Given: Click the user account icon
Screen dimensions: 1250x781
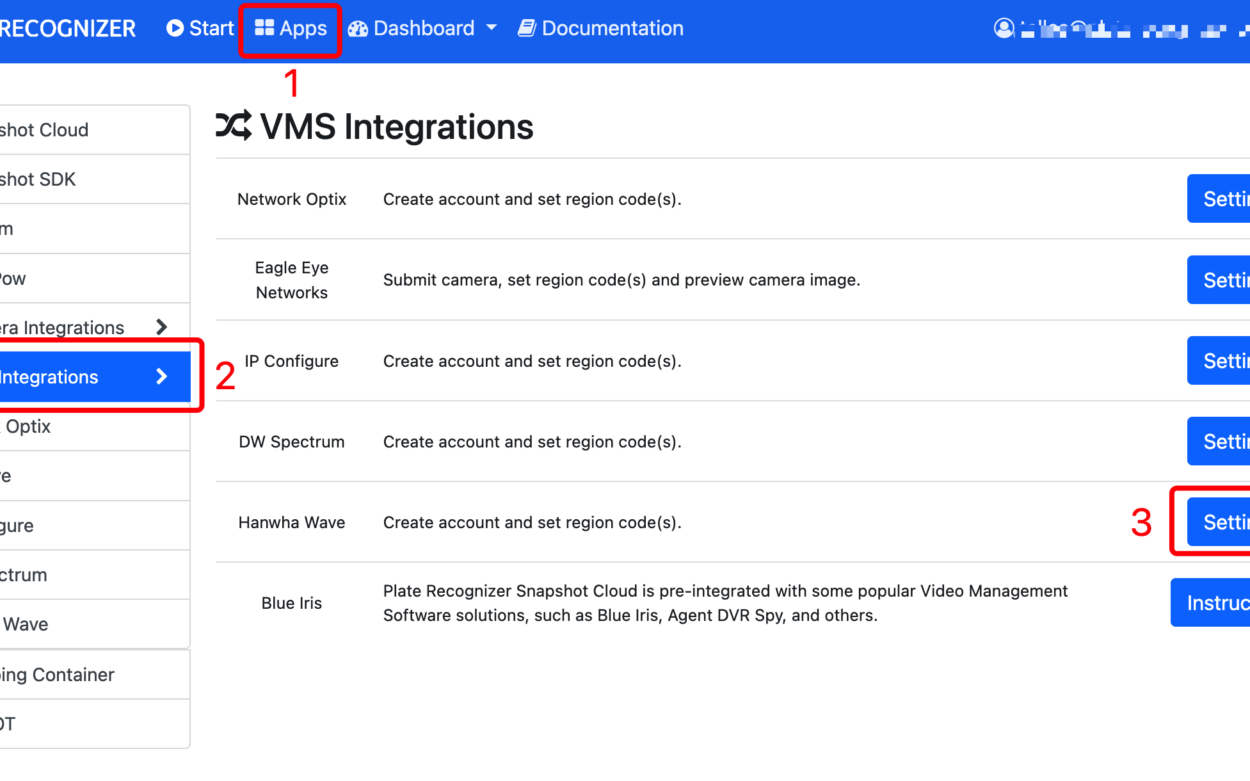Looking at the screenshot, I should tap(1004, 28).
